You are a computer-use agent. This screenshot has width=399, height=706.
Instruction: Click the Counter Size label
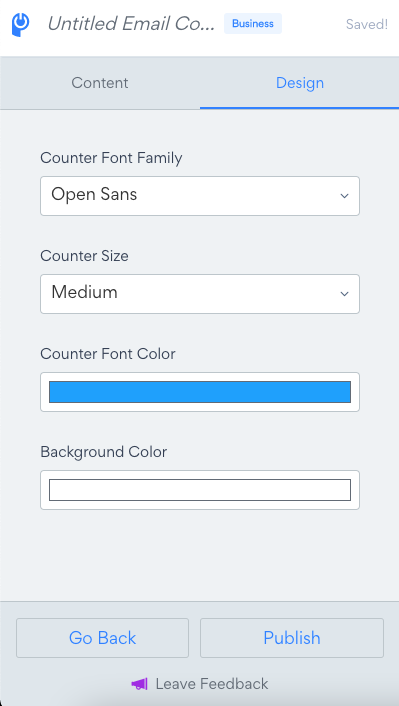pyautogui.click(x=84, y=256)
